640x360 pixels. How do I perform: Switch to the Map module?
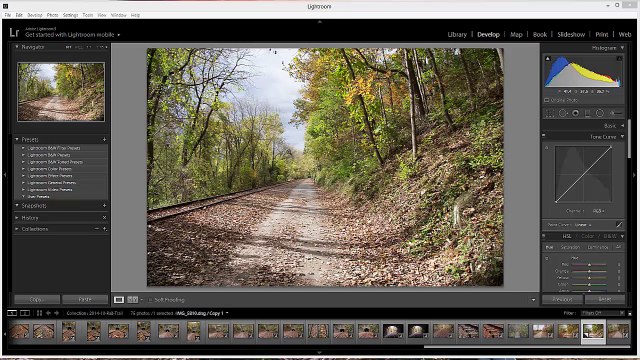click(x=516, y=35)
